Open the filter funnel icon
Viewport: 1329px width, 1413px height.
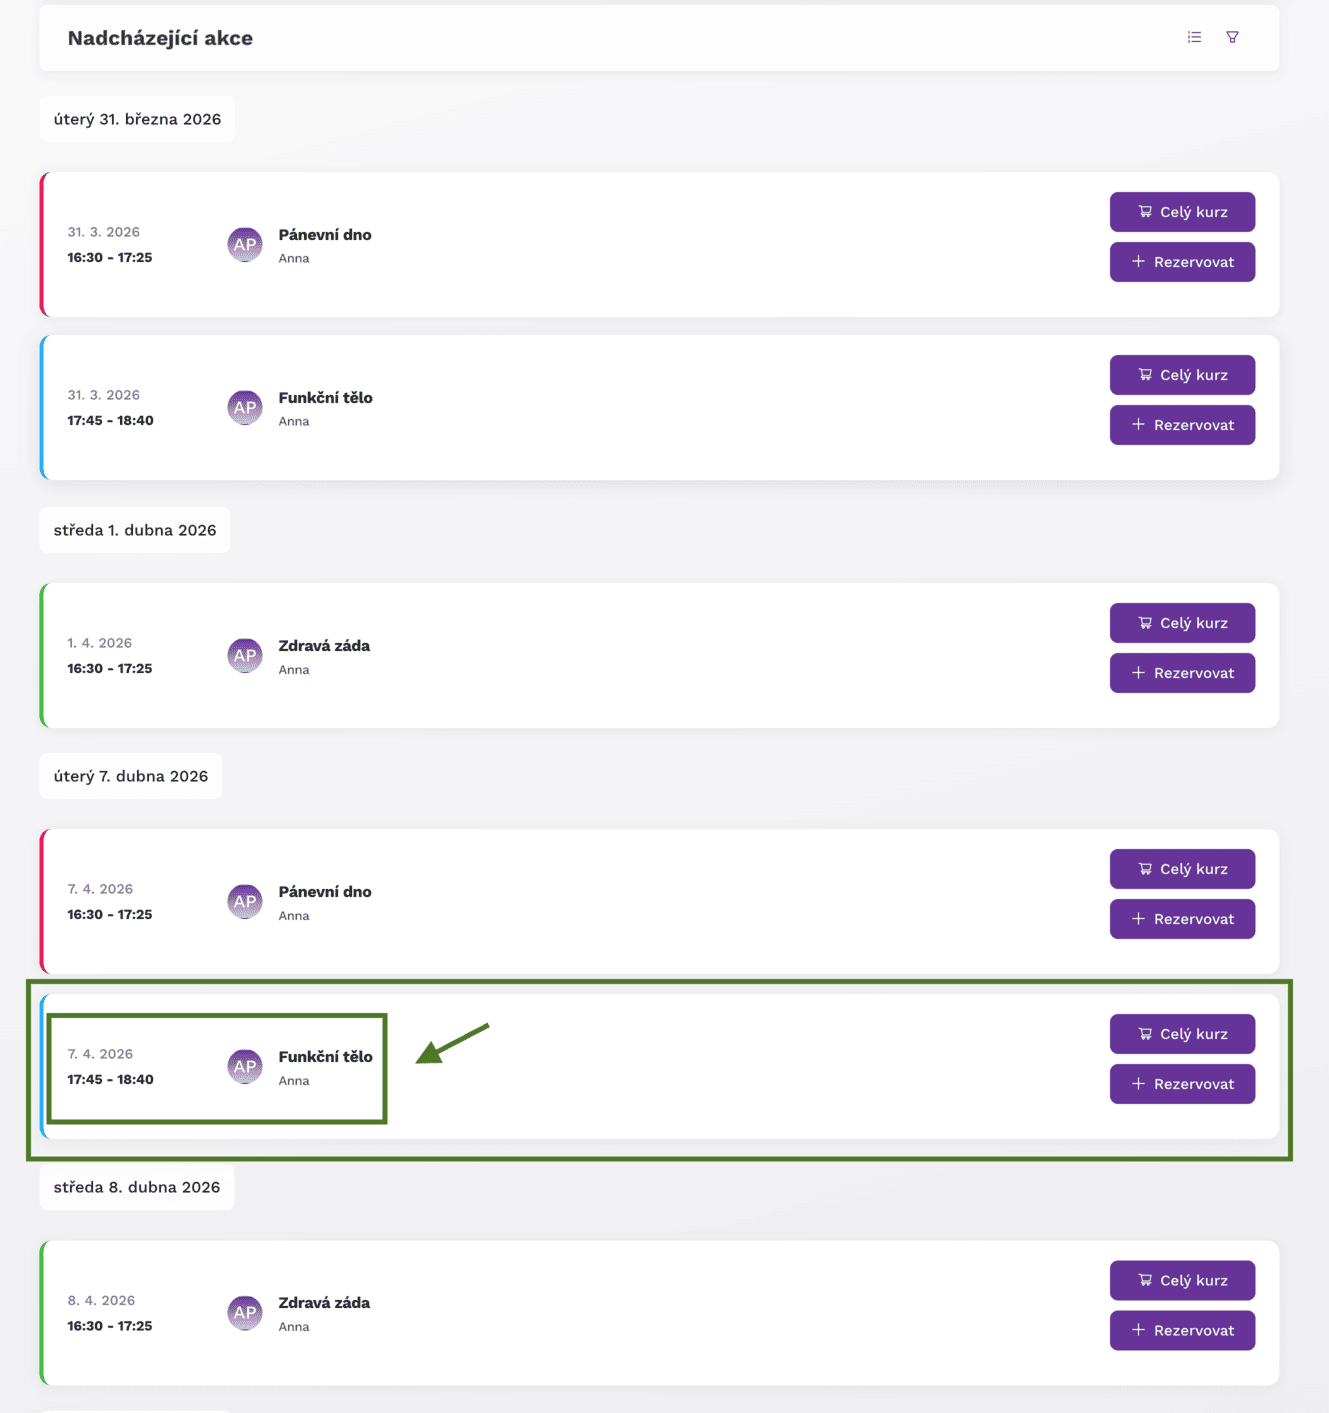click(1232, 37)
